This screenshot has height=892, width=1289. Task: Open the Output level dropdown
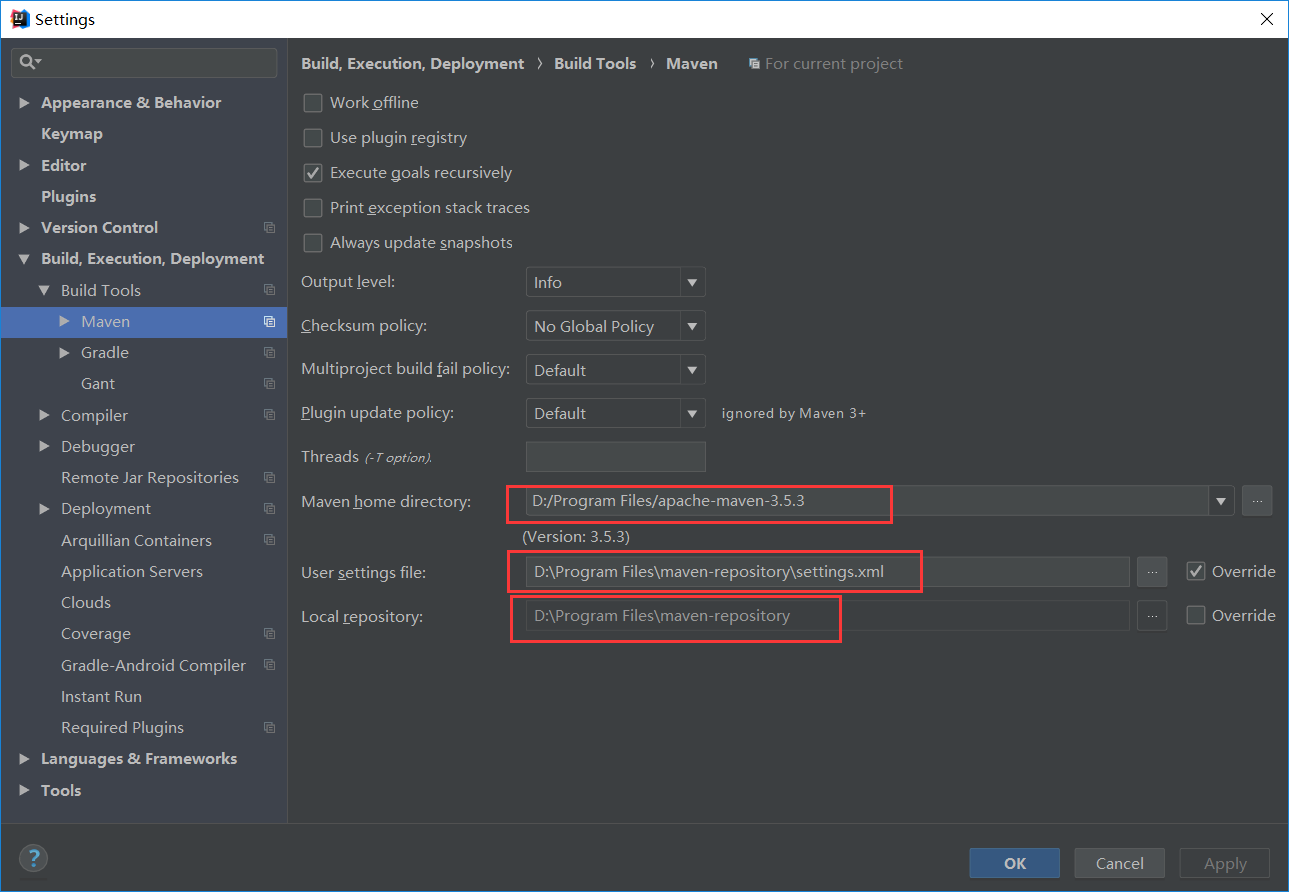coord(692,281)
